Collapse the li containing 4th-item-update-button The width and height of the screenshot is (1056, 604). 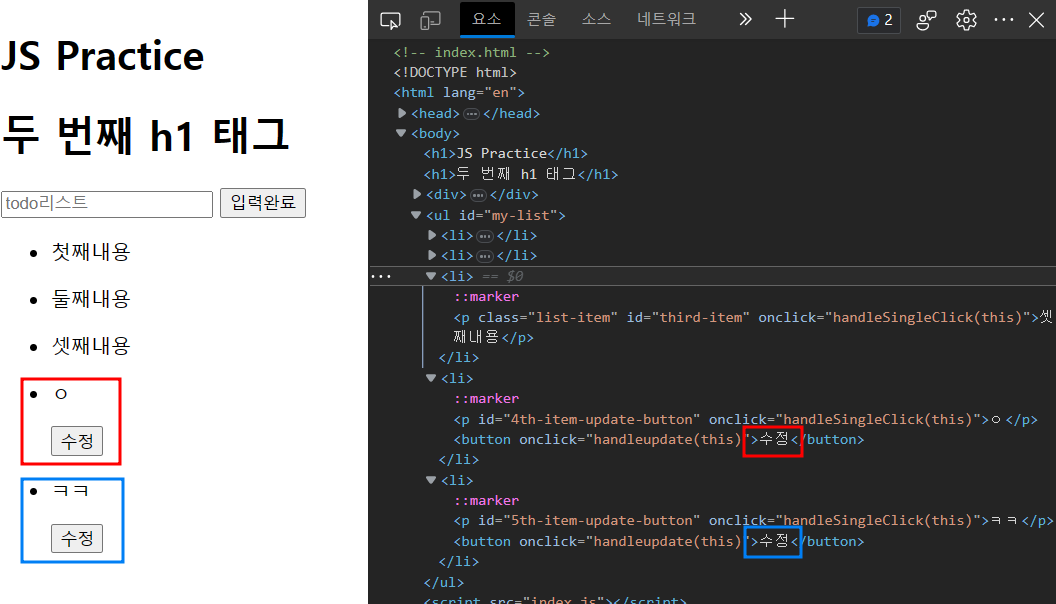click(x=431, y=378)
